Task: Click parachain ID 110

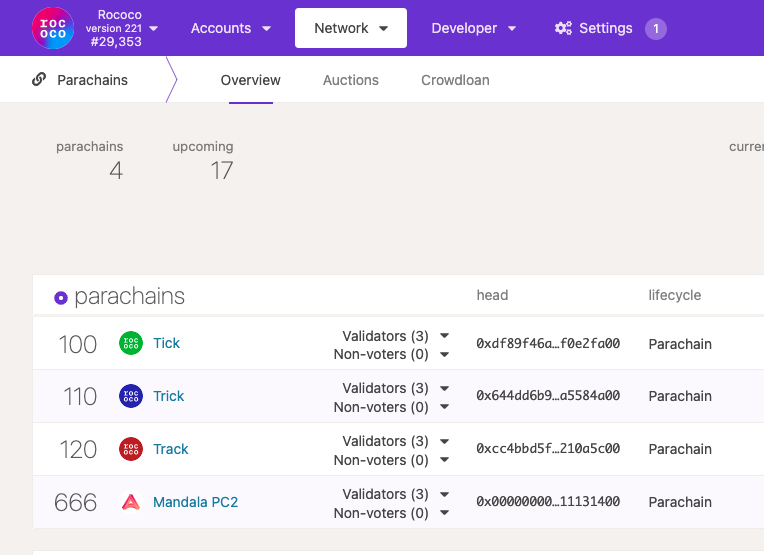Action: 80,397
